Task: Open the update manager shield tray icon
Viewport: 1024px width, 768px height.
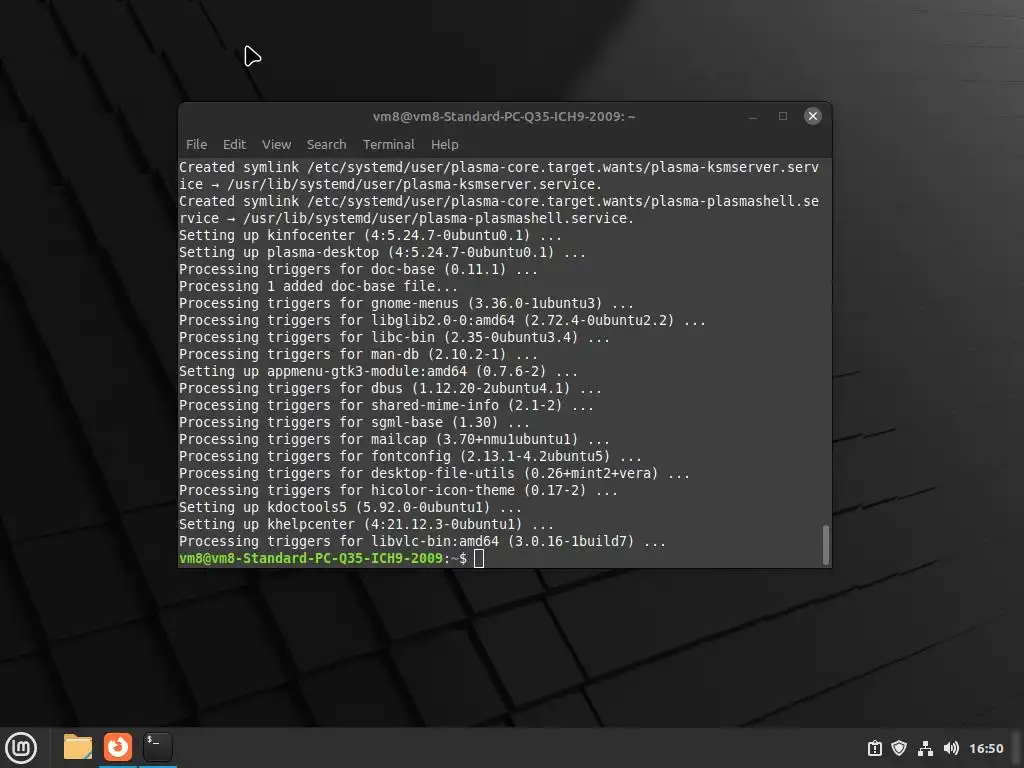Action: point(899,748)
